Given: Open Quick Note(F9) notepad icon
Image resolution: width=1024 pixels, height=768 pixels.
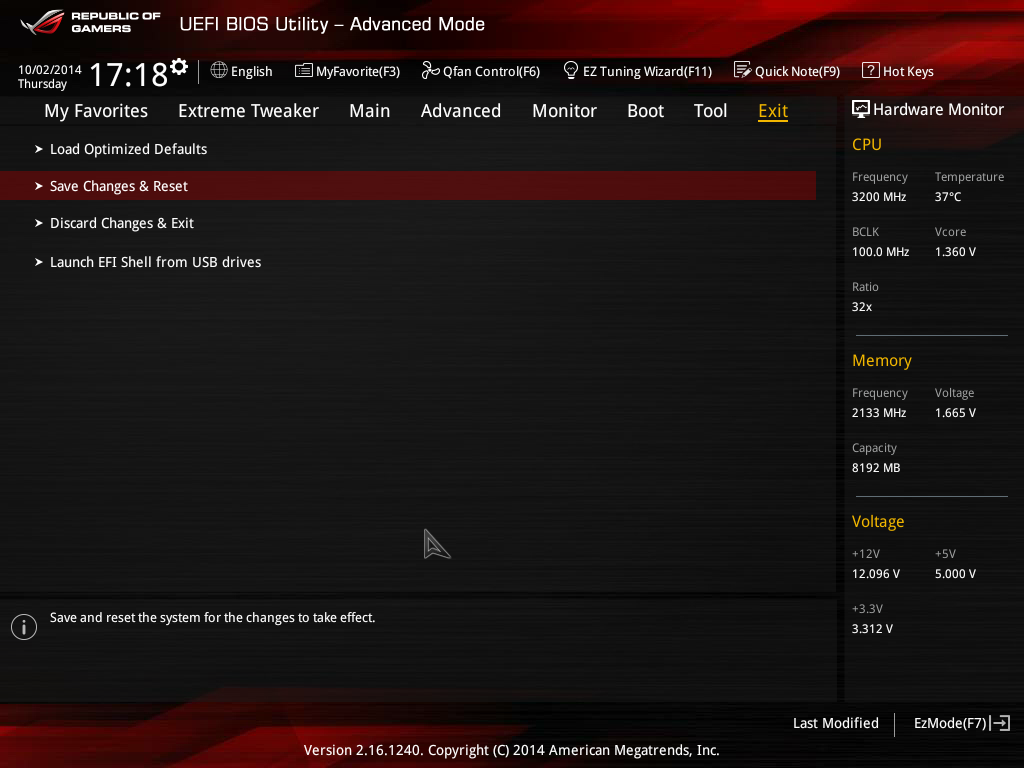Looking at the screenshot, I should 742,70.
